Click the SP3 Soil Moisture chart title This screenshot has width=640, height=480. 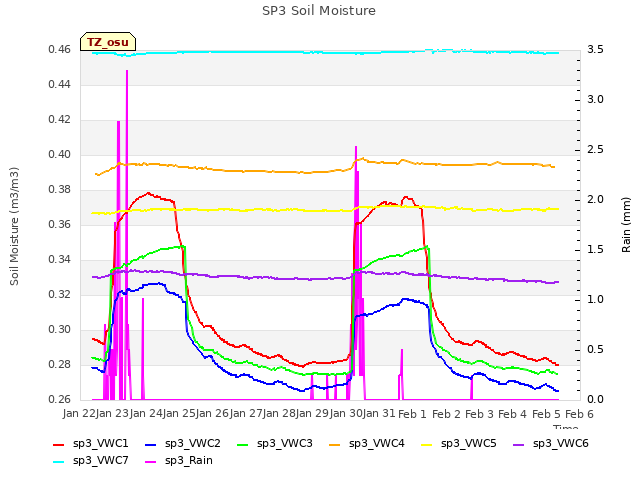319,11
